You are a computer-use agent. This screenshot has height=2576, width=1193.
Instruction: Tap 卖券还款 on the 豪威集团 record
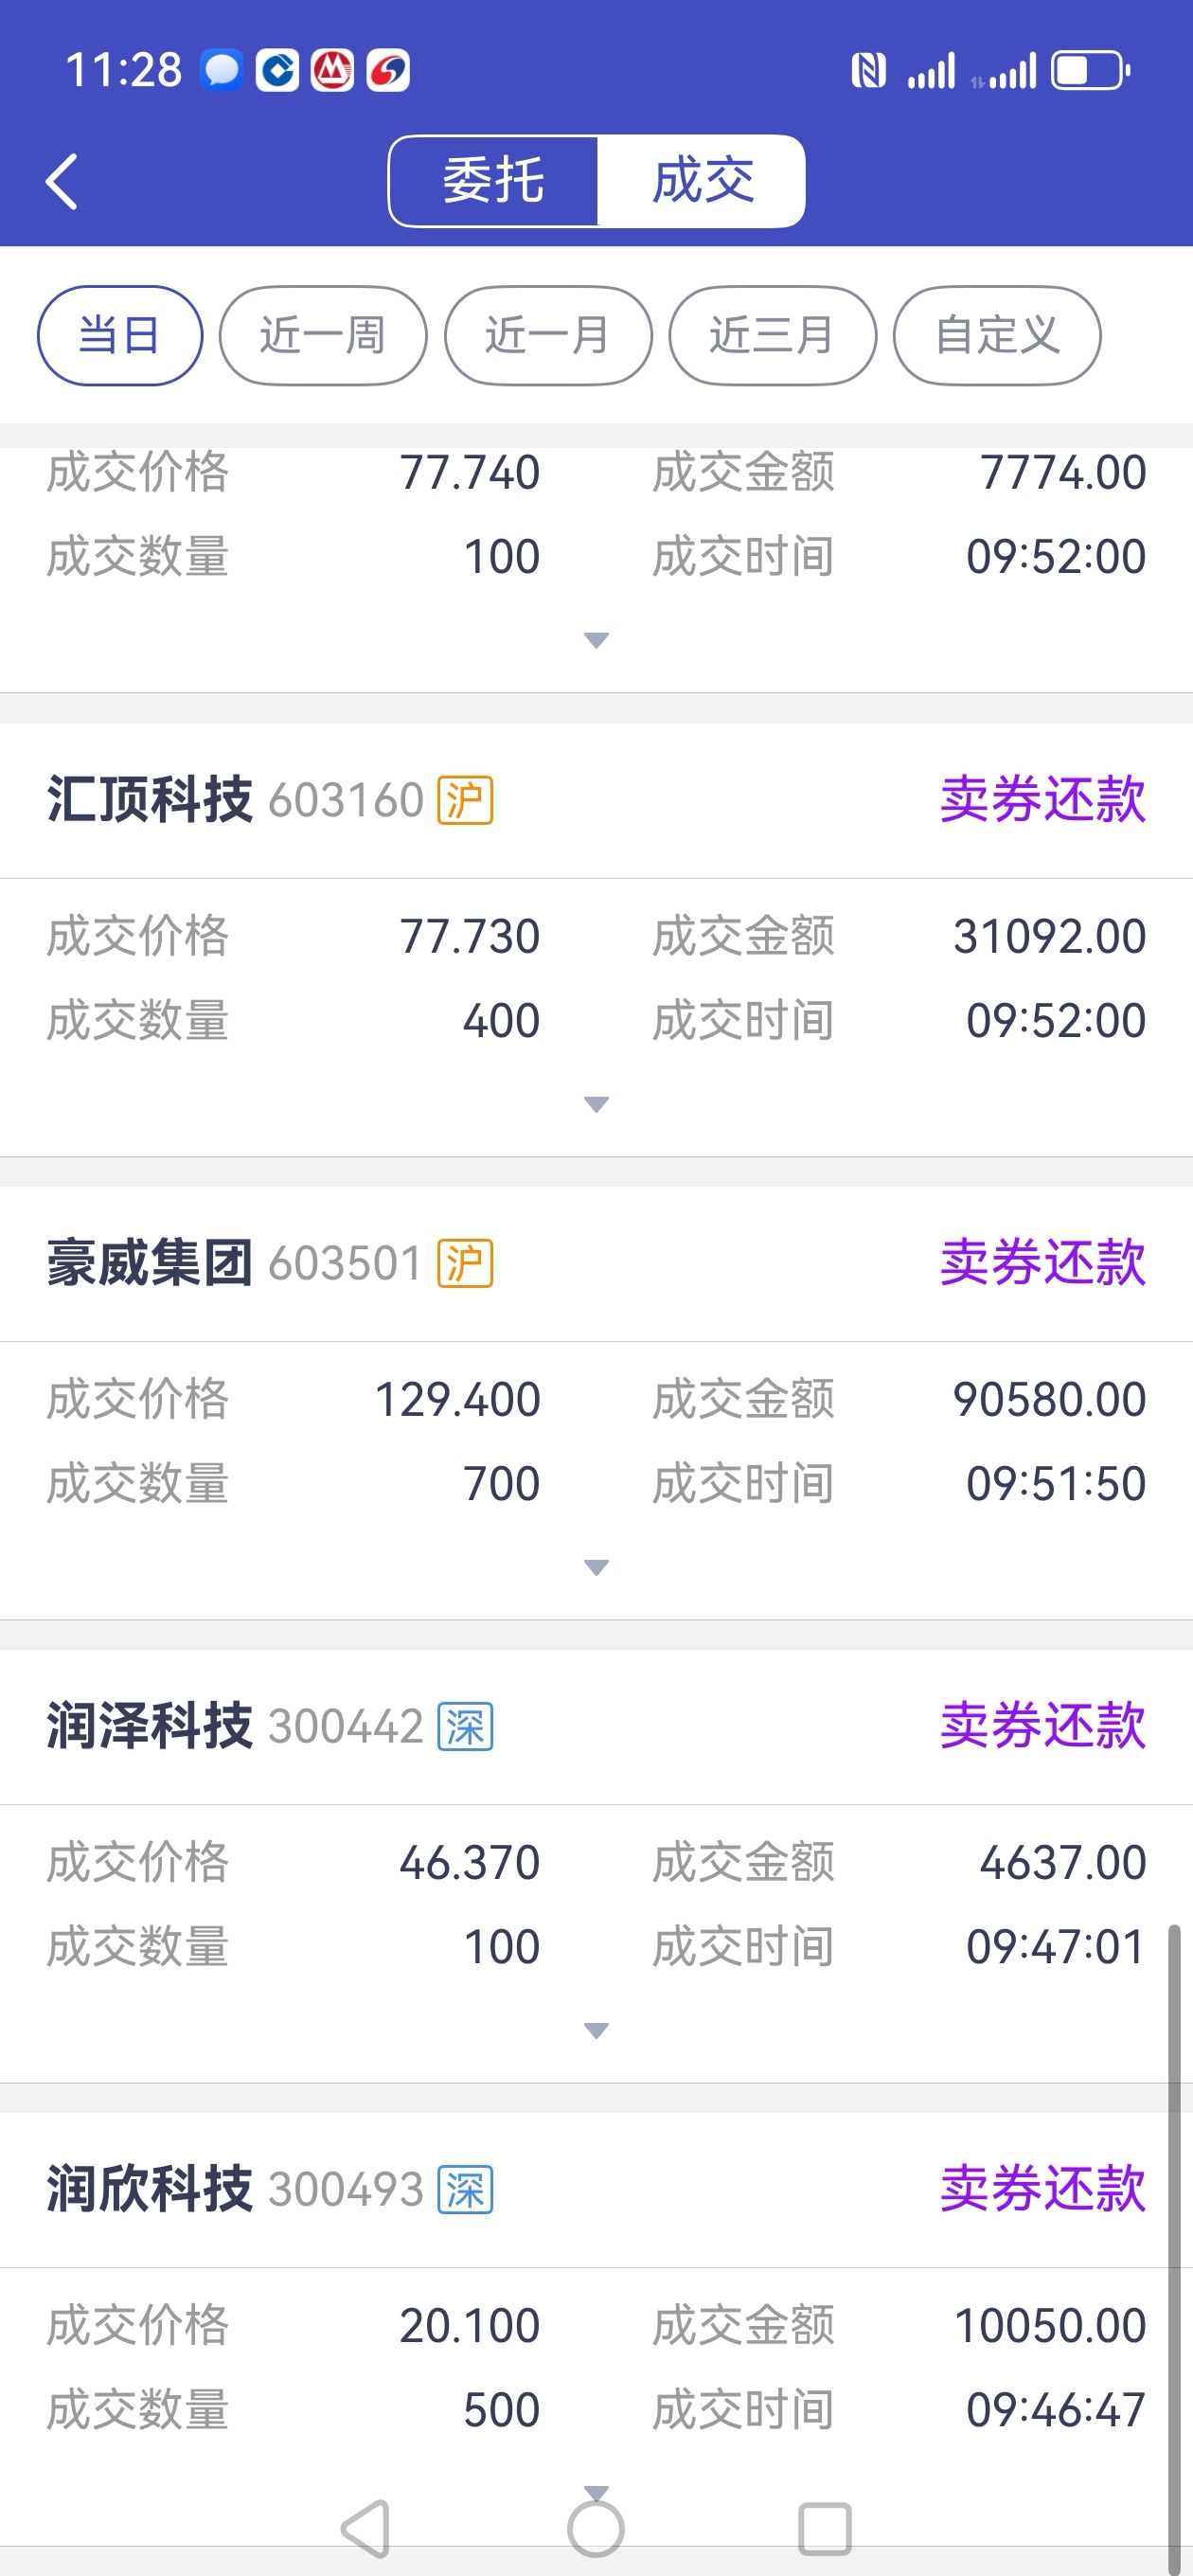(1042, 1263)
